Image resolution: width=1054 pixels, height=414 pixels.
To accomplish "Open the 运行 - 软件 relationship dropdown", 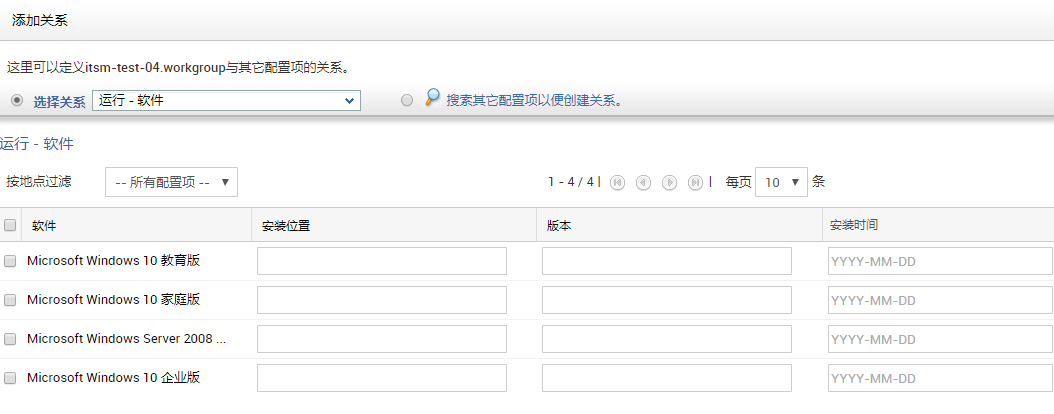I will pos(227,101).
